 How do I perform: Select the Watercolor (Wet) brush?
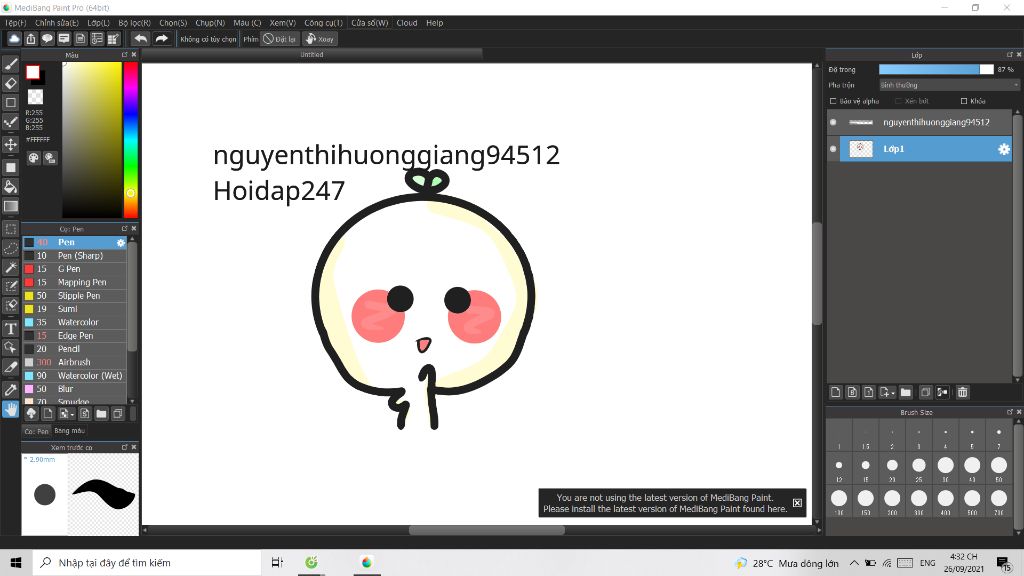[x=75, y=376]
